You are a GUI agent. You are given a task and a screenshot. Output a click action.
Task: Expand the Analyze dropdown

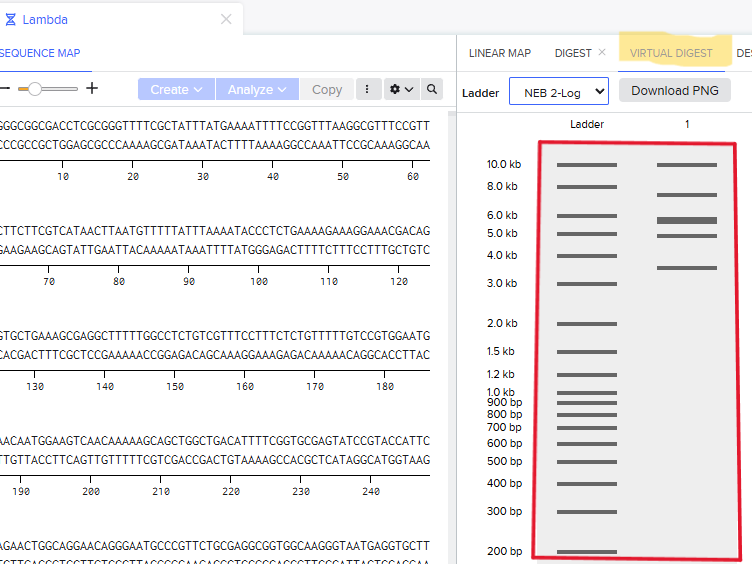click(x=256, y=90)
